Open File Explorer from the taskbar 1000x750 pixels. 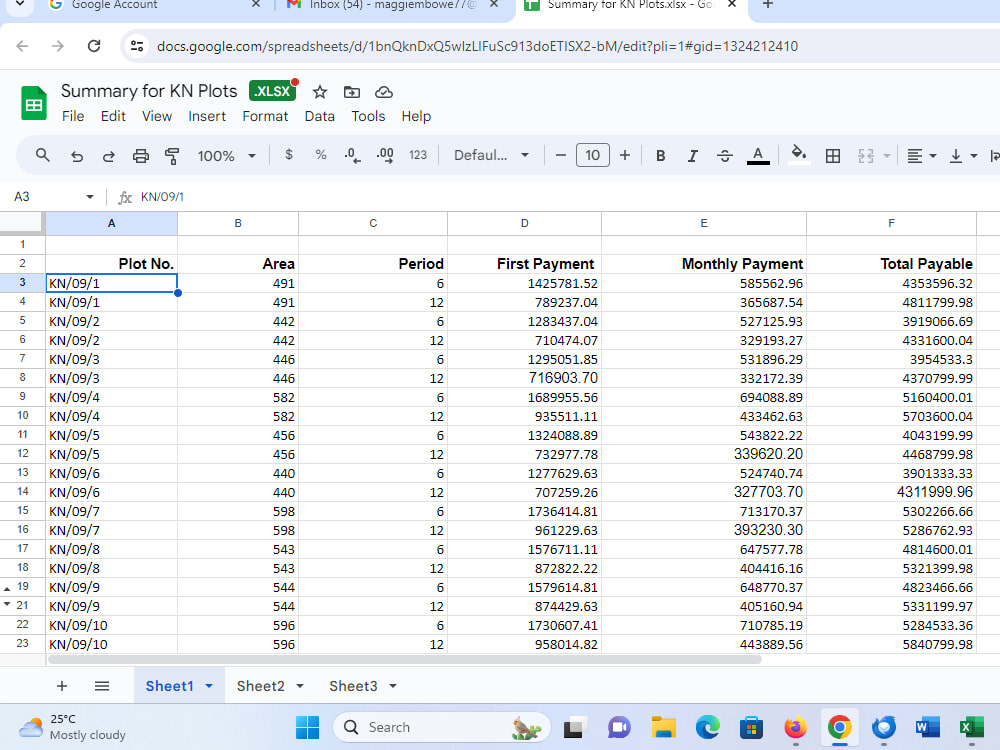coord(663,727)
